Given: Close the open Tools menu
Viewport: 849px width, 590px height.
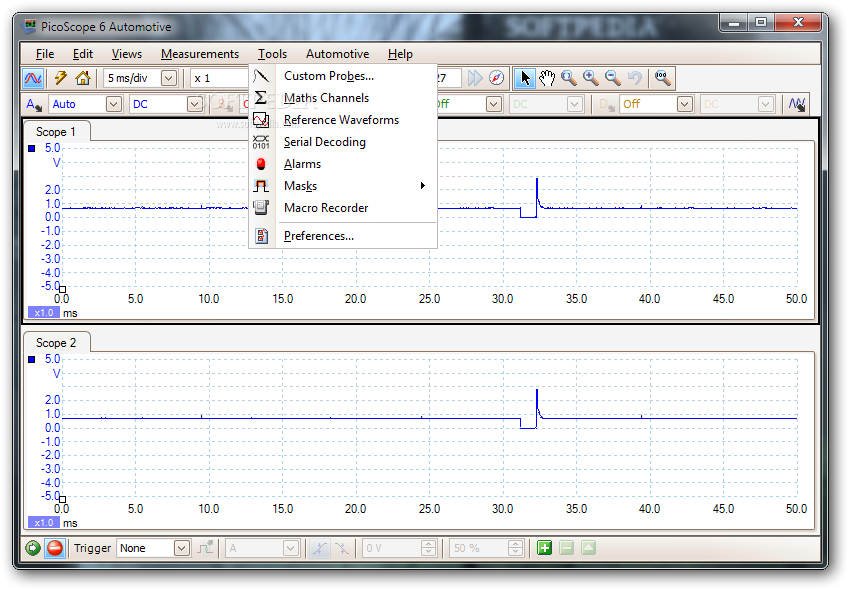Looking at the screenshot, I should pyautogui.click(x=272, y=54).
